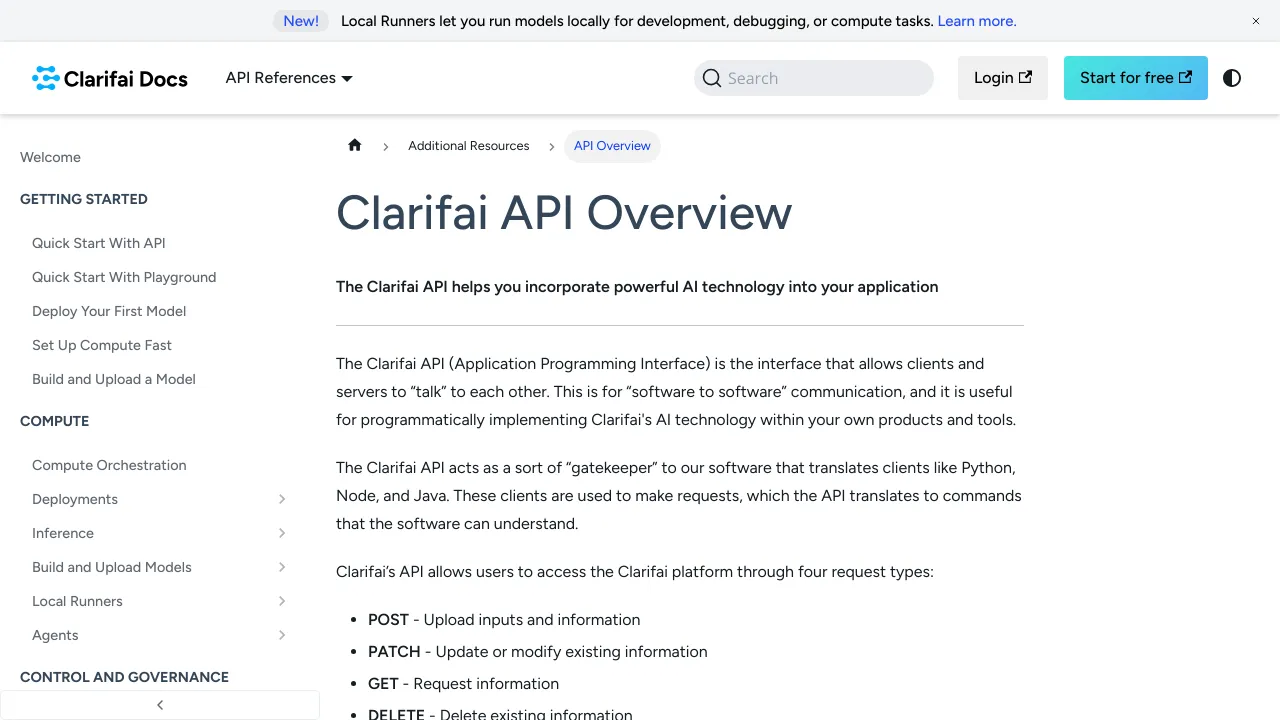Expand the Agents sidebar section

click(282, 635)
